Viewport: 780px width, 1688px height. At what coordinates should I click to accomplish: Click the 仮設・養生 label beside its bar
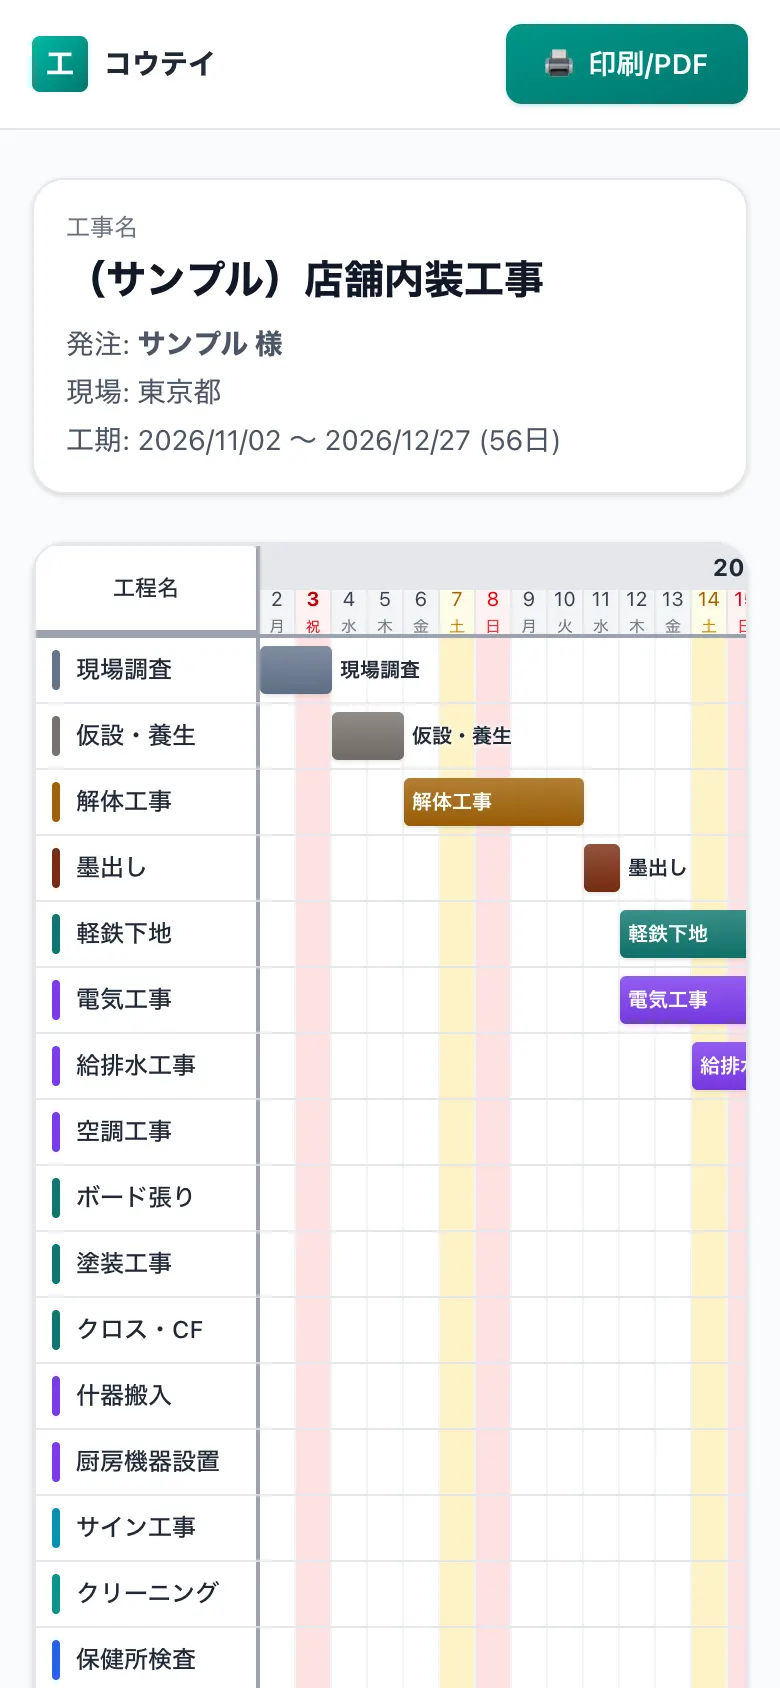pos(462,736)
